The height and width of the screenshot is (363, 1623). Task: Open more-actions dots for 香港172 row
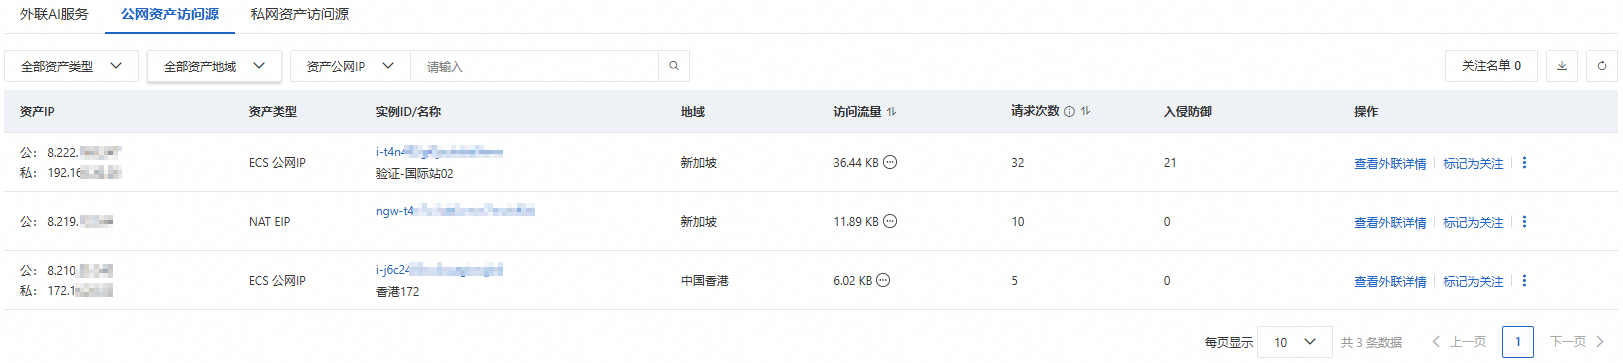point(1524,281)
